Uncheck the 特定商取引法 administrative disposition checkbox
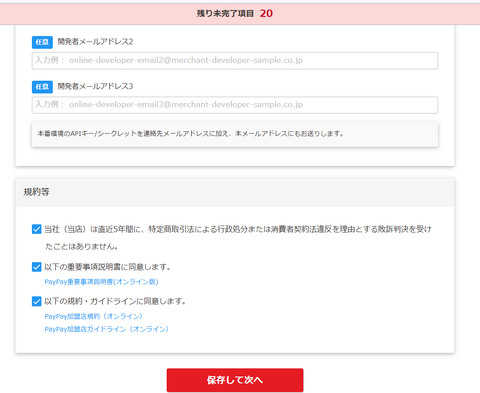This screenshot has height=393, width=480. pyautogui.click(x=37, y=229)
